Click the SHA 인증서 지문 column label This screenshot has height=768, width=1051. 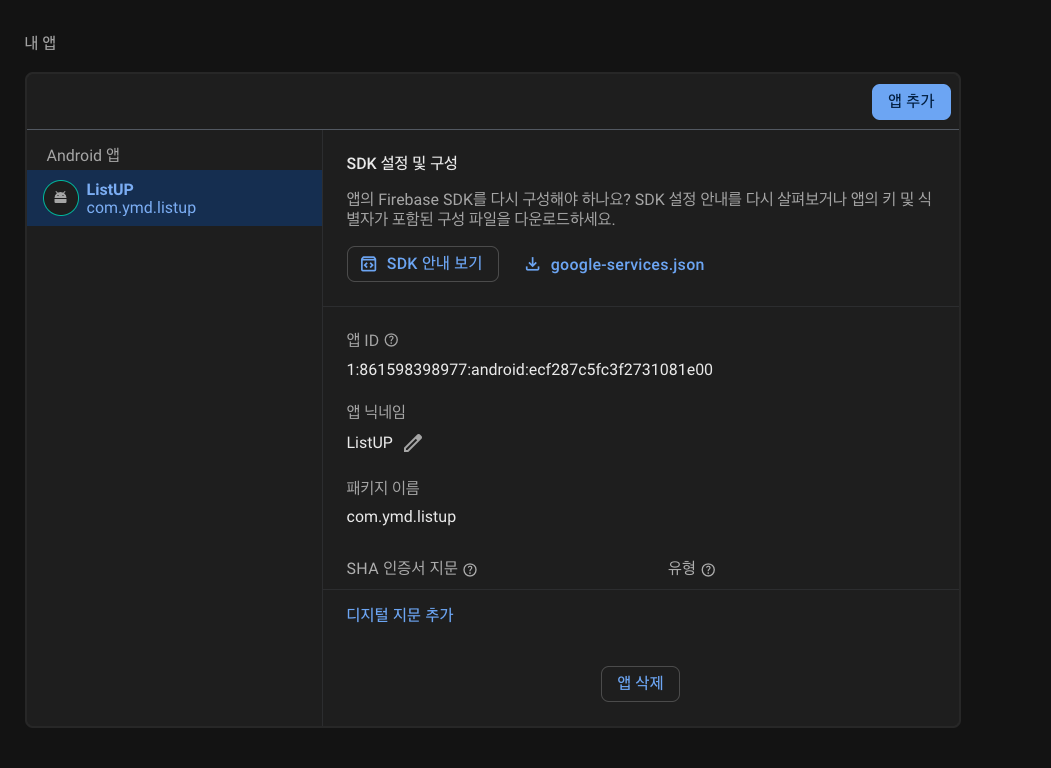click(401, 568)
